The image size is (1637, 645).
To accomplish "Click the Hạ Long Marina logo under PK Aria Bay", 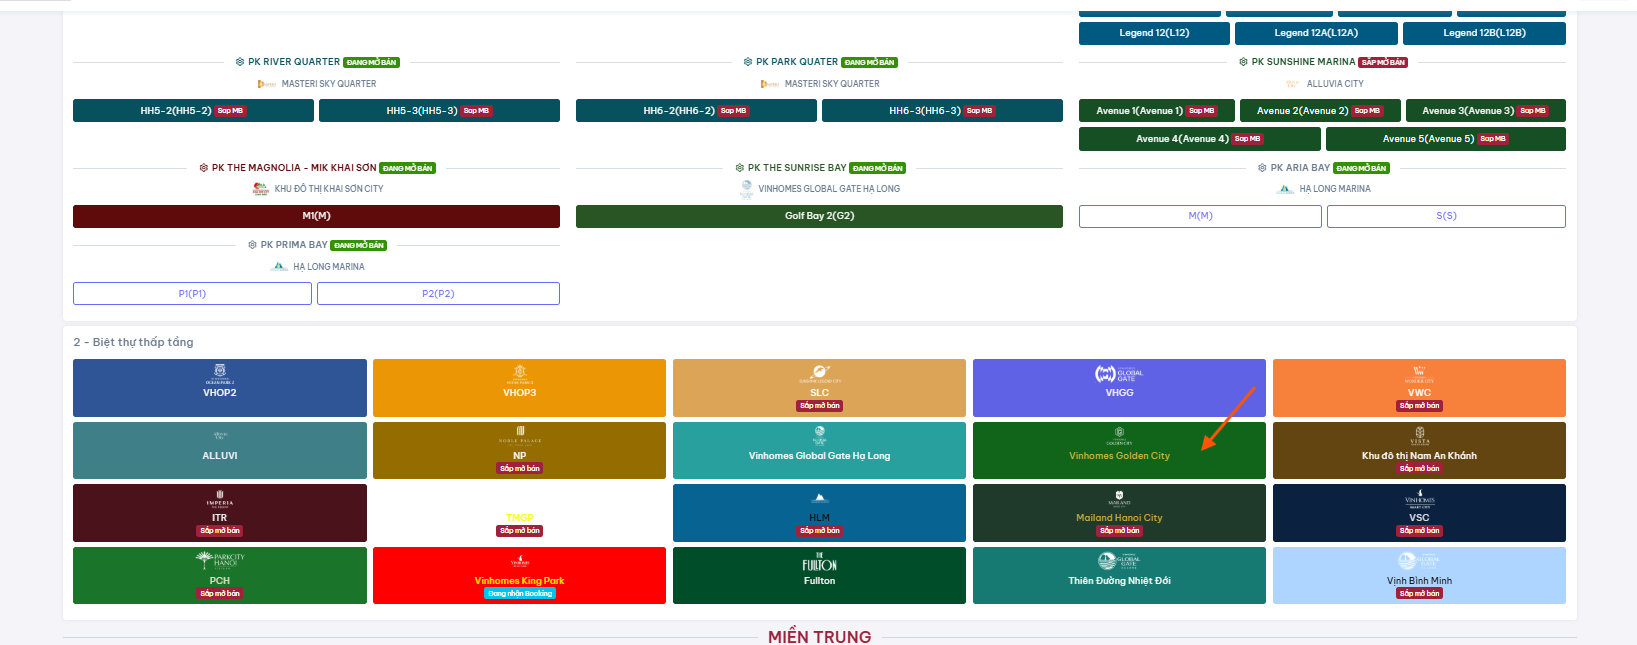I will 1286,188.
